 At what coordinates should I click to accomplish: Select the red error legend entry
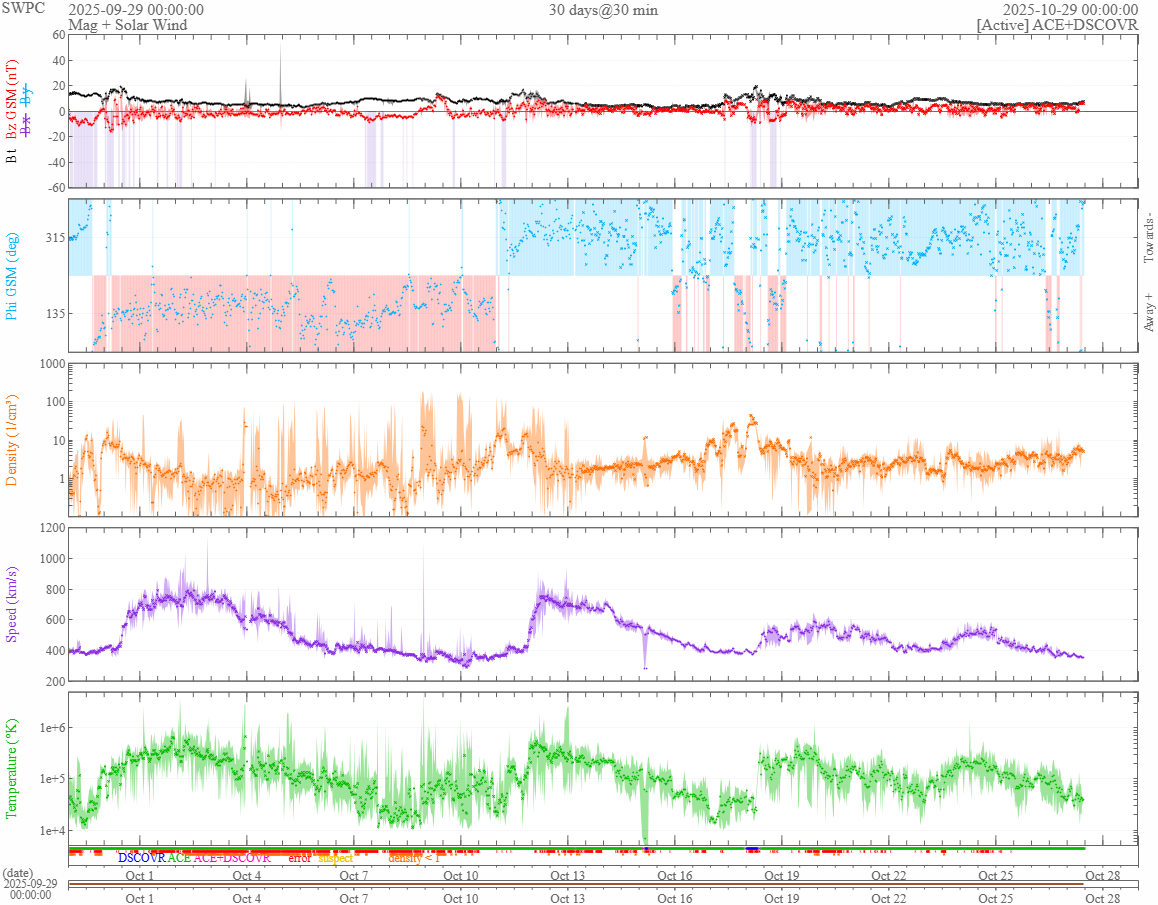pyautogui.click(x=299, y=858)
